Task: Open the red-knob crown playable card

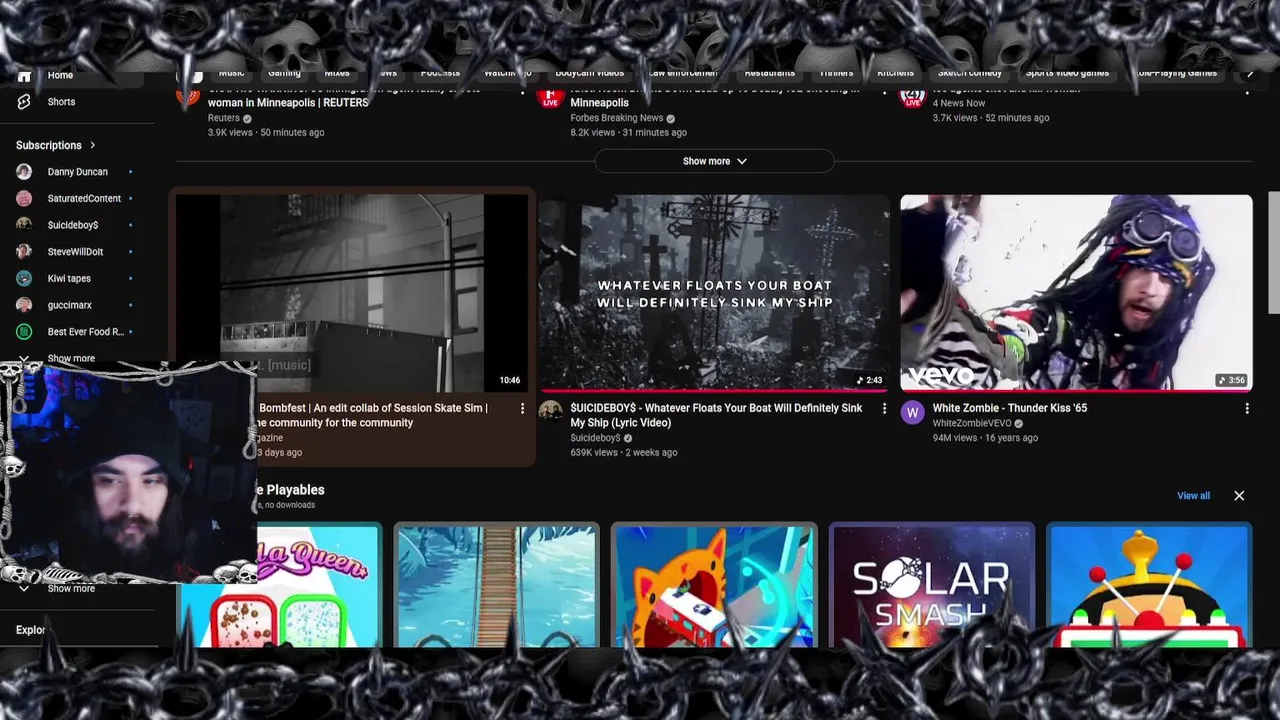Action: [1149, 585]
